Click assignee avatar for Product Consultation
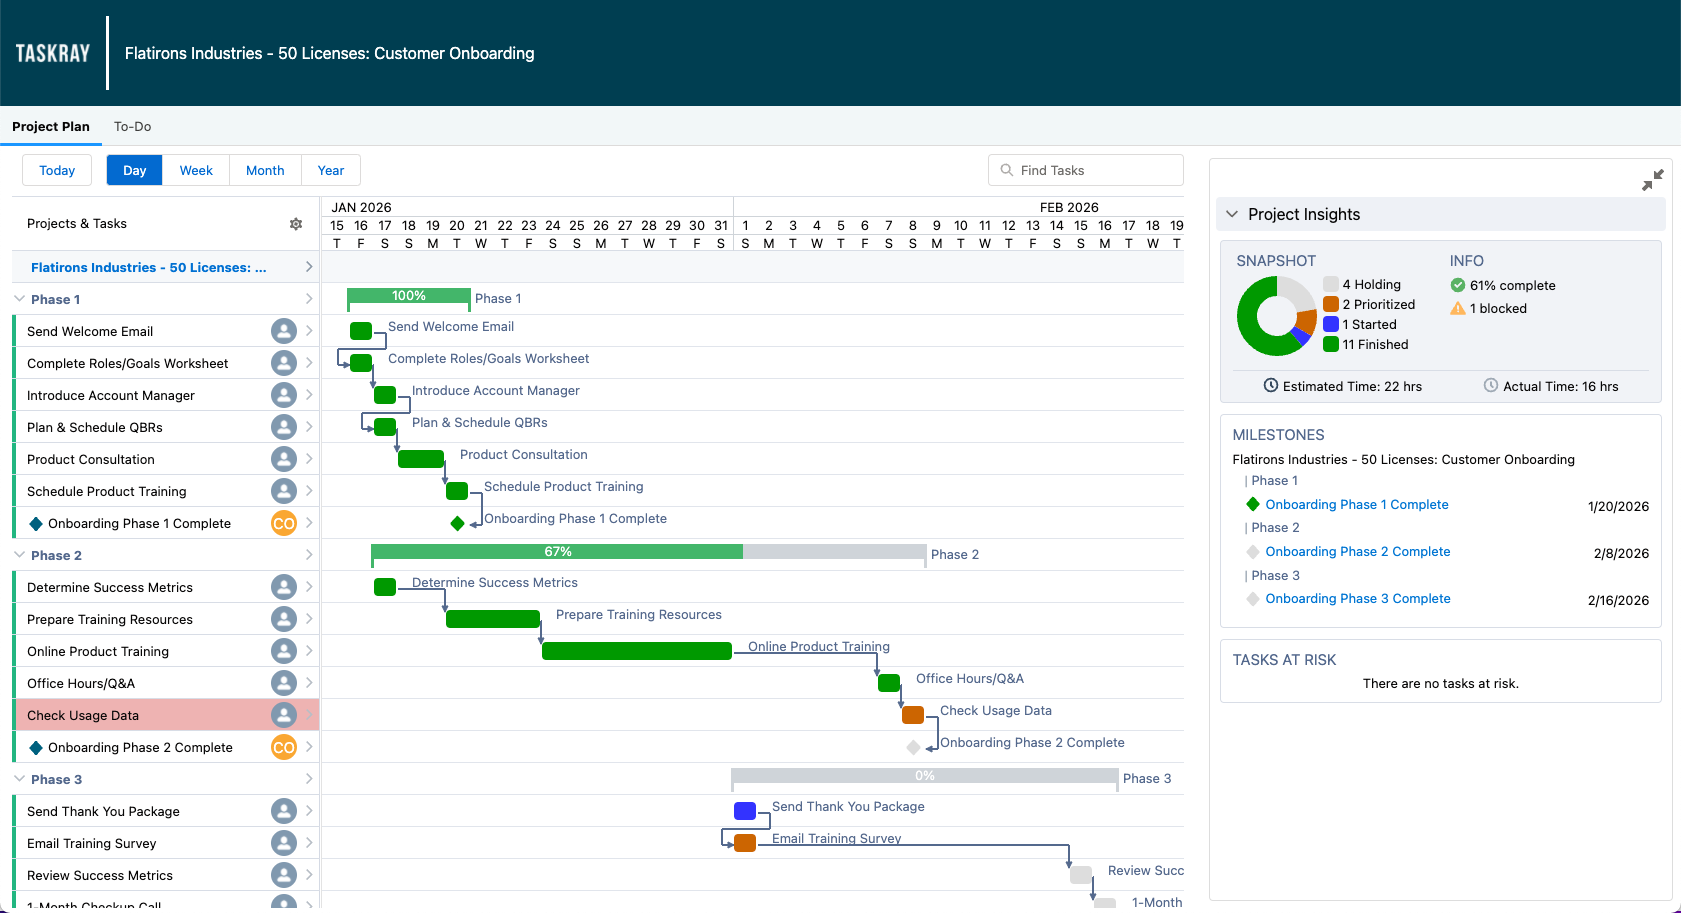This screenshot has height=913, width=1681. (284, 459)
